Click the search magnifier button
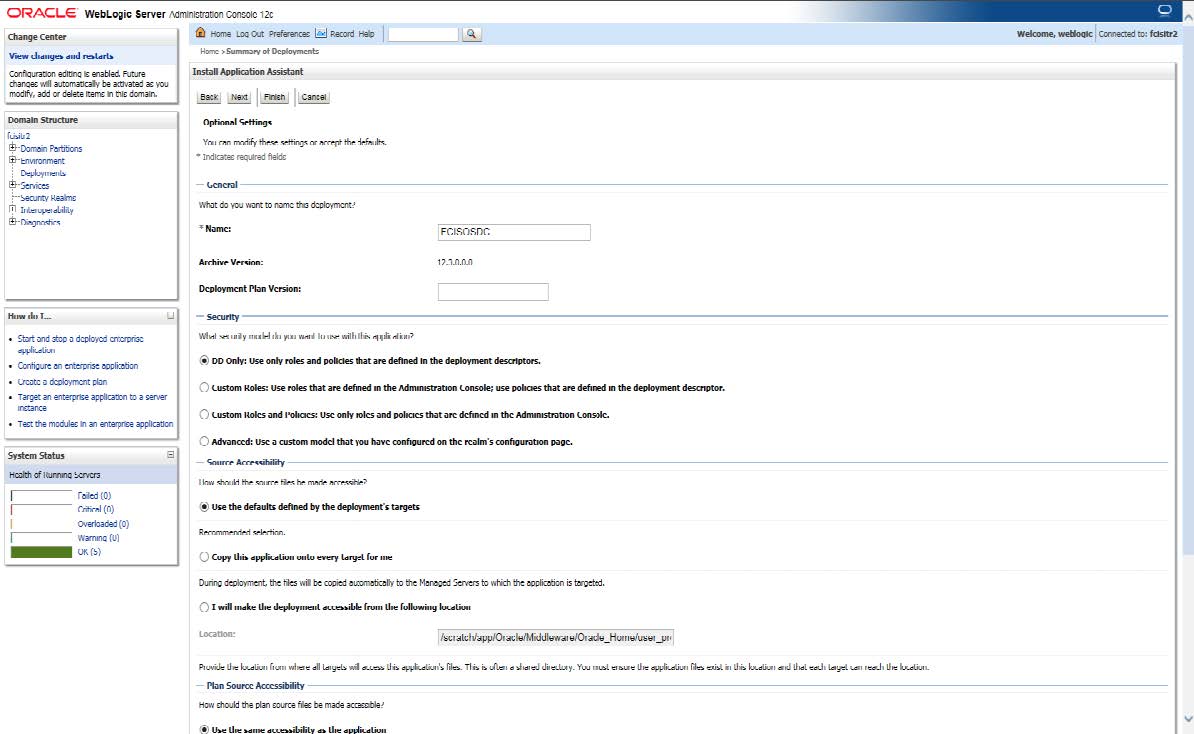Image resolution: width=1194 pixels, height=734 pixels. point(471,34)
